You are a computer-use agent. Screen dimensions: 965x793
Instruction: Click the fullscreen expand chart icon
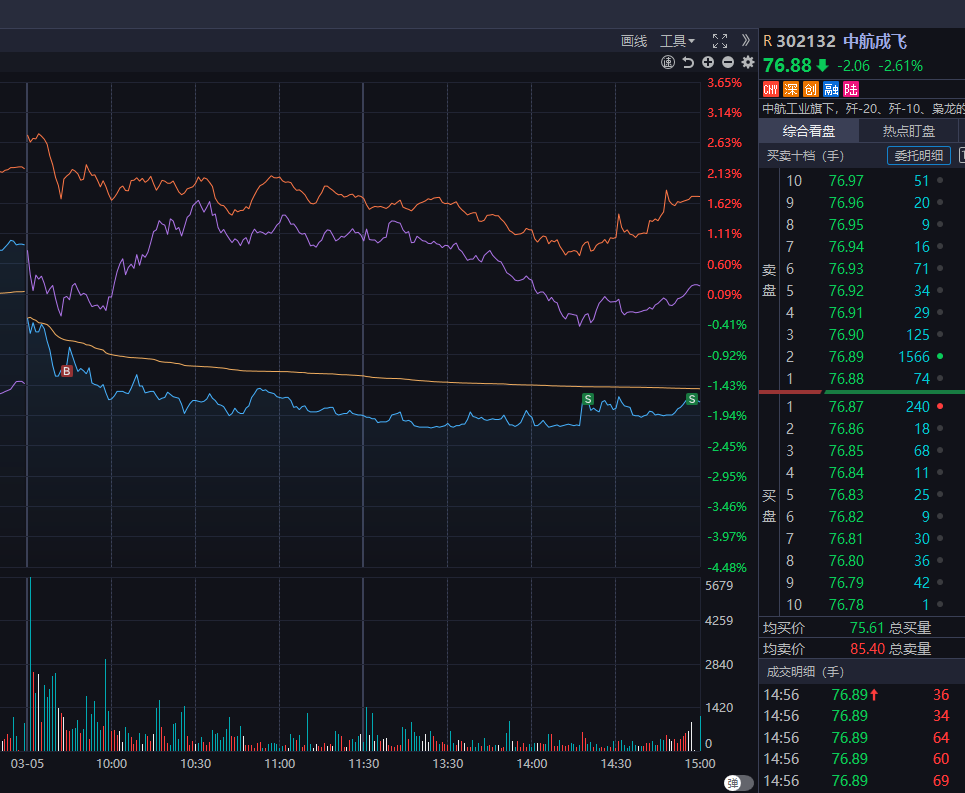click(x=719, y=41)
